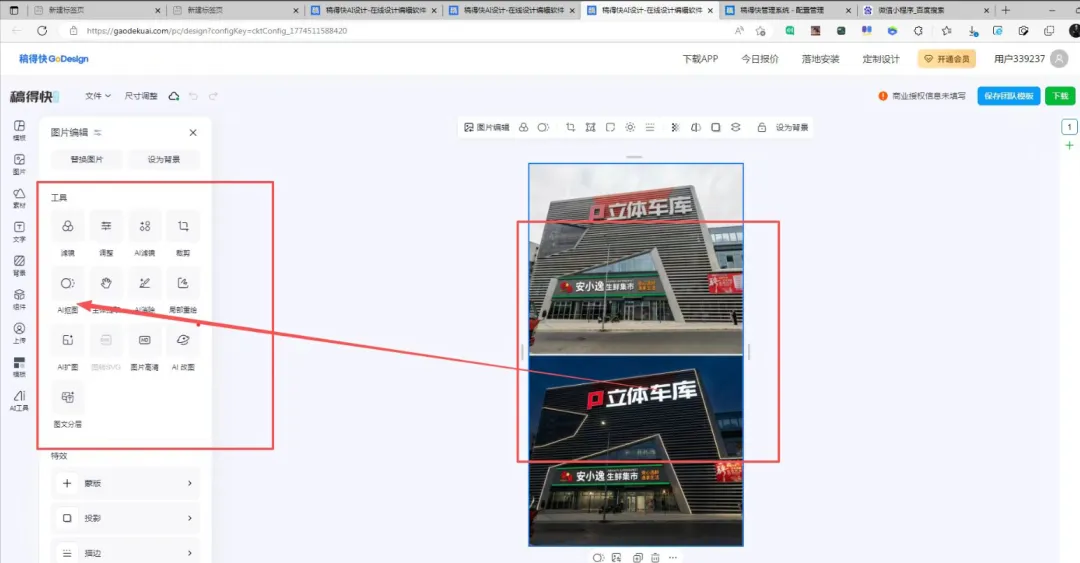Open the 文件 dropdown menu
The width and height of the screenshot is (1080, 563).
pyautogui.click(x=98, y=96)
